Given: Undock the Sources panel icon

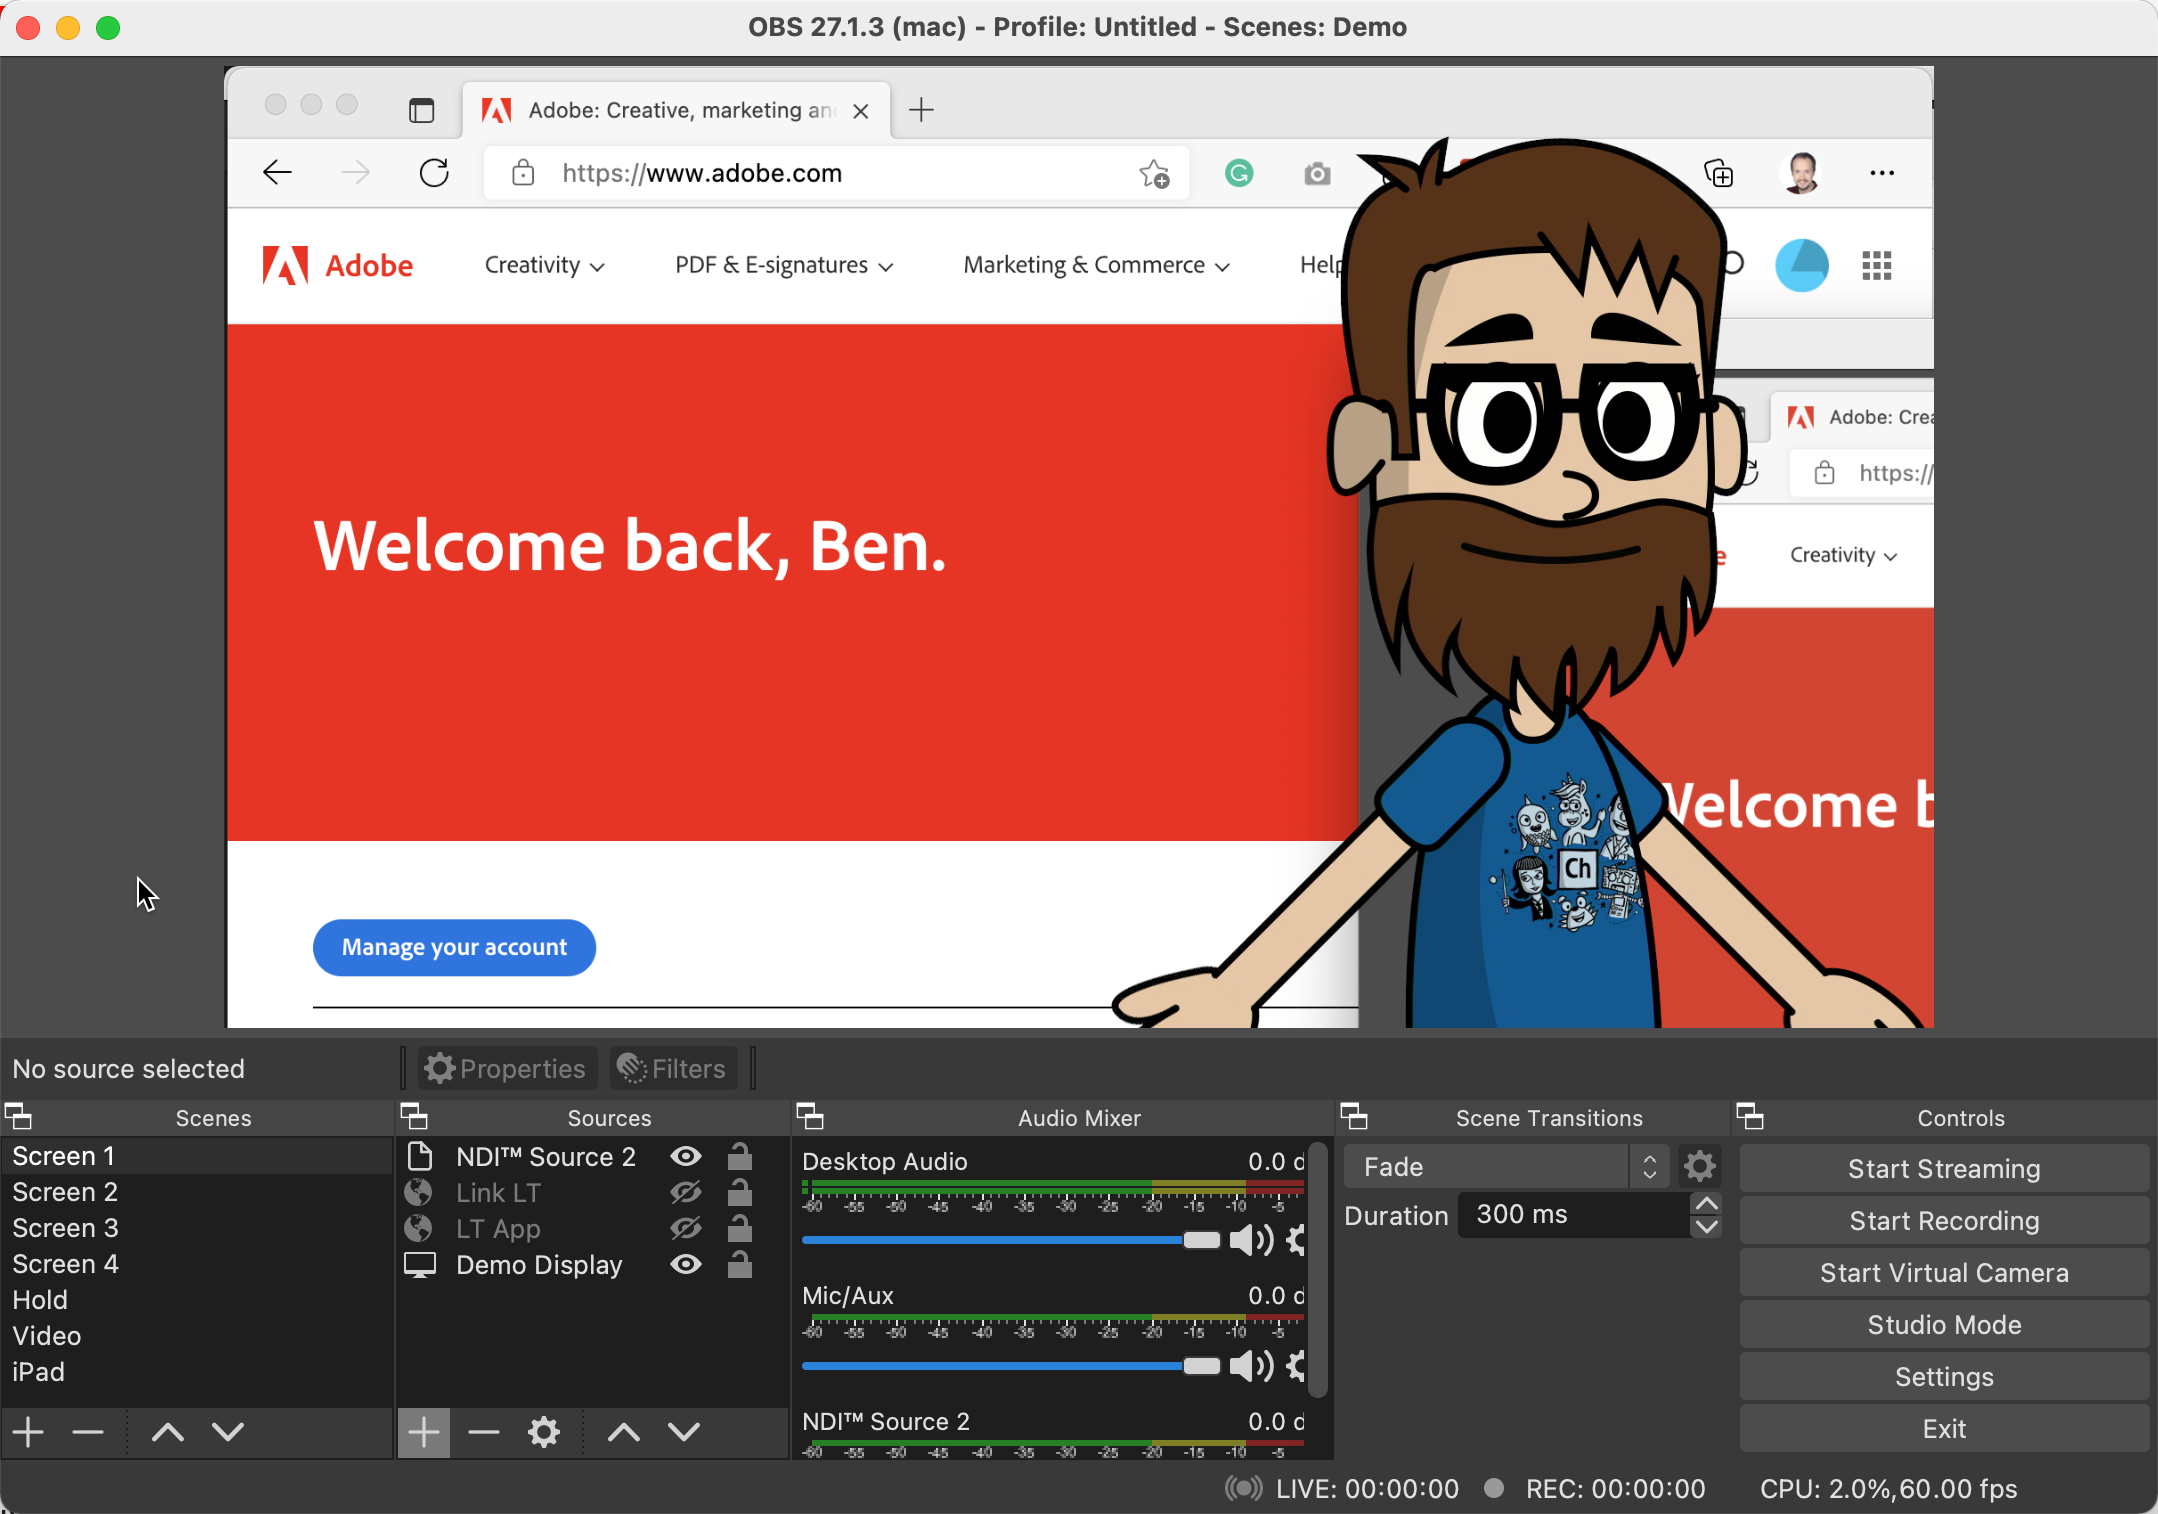Looking at the screenshot, I should pos(414,1116).
